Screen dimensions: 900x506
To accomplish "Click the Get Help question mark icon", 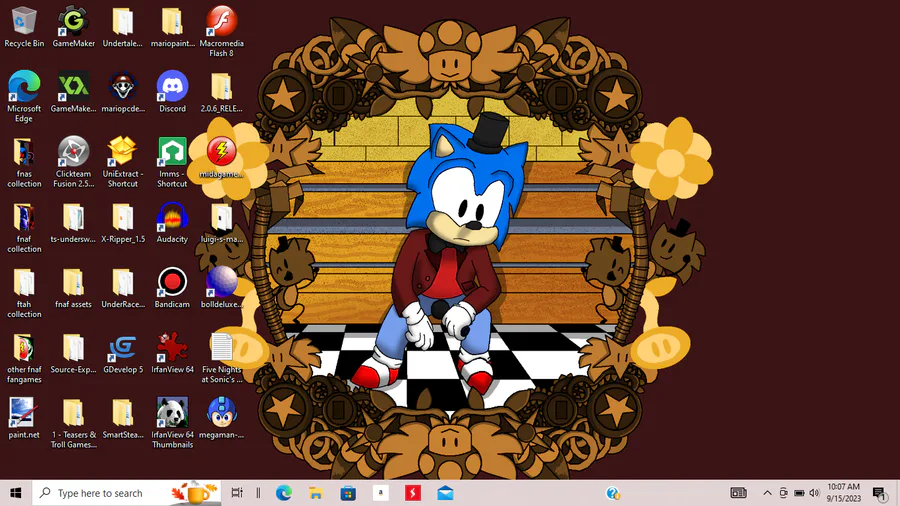I will 612,493.
